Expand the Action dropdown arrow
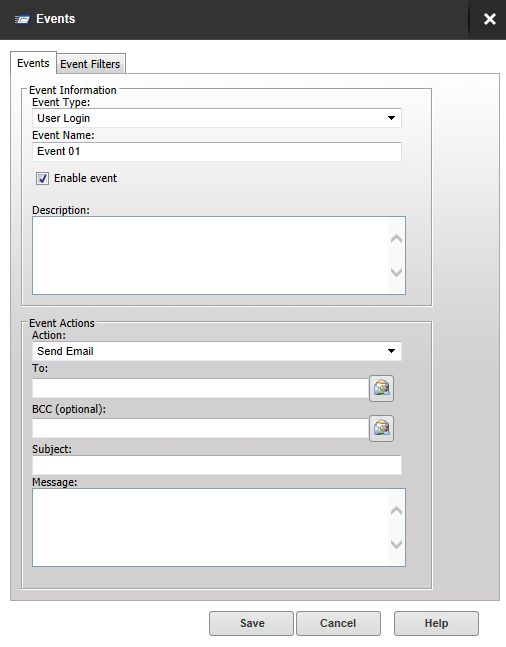The image size is (506, 647). pyautogui.click(x=391, y=351)
